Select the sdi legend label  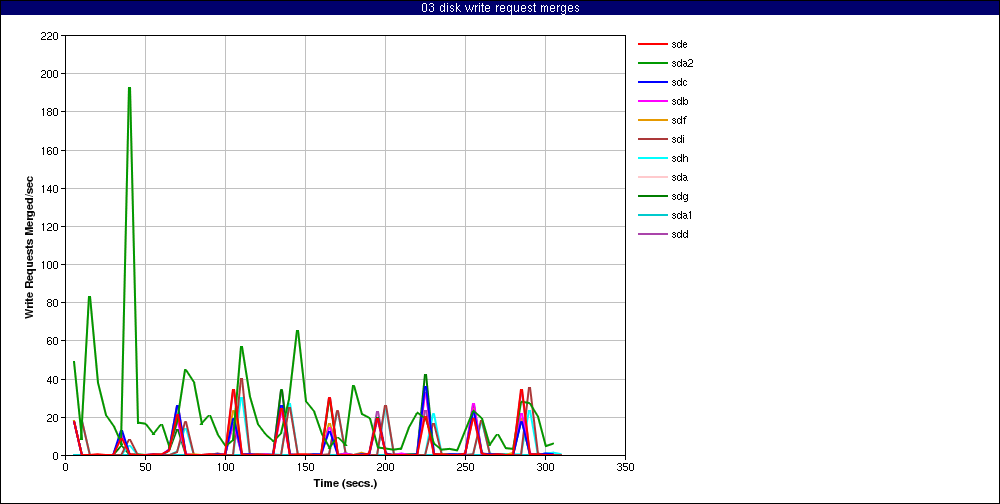coord(678,140)
